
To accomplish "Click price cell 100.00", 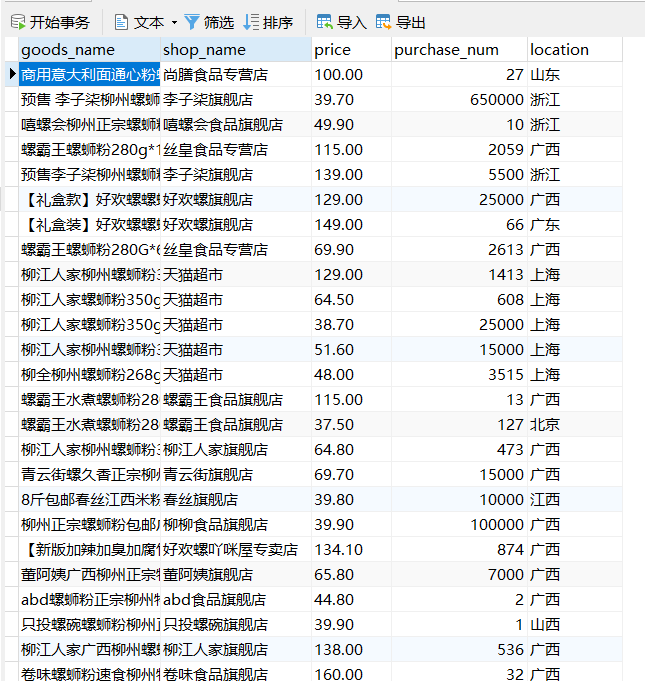I will pyautogui.click(x=351, y=75).
